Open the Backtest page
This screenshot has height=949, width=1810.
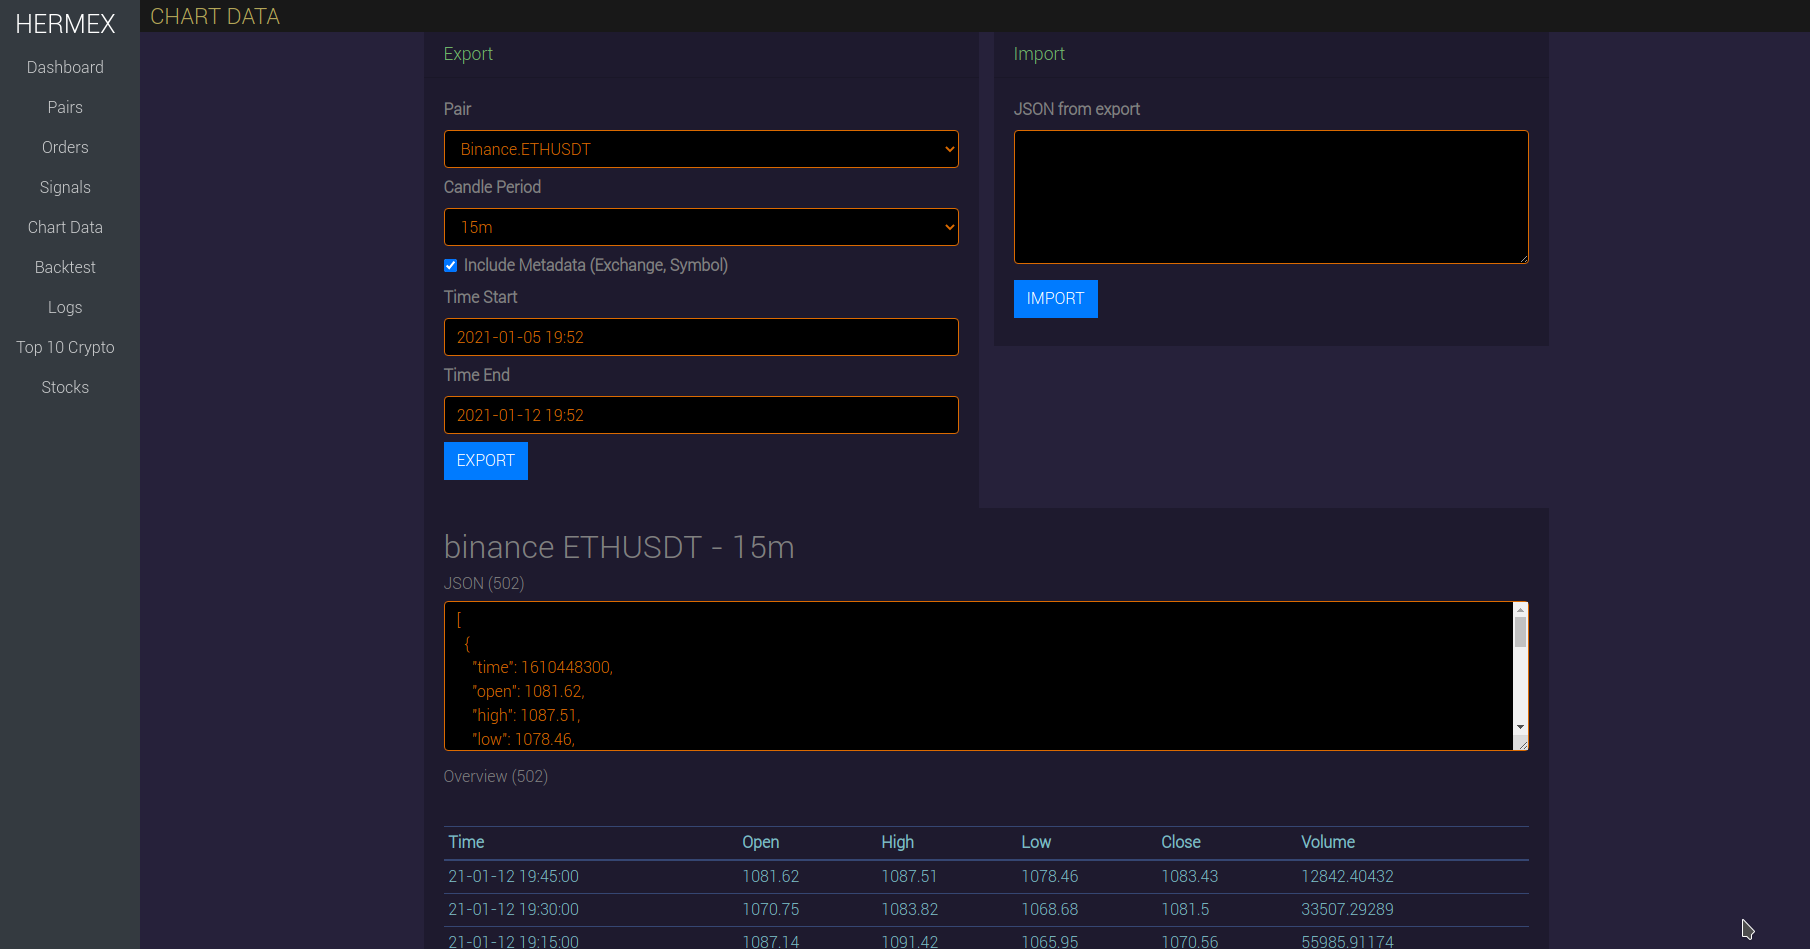click(65, 267)
